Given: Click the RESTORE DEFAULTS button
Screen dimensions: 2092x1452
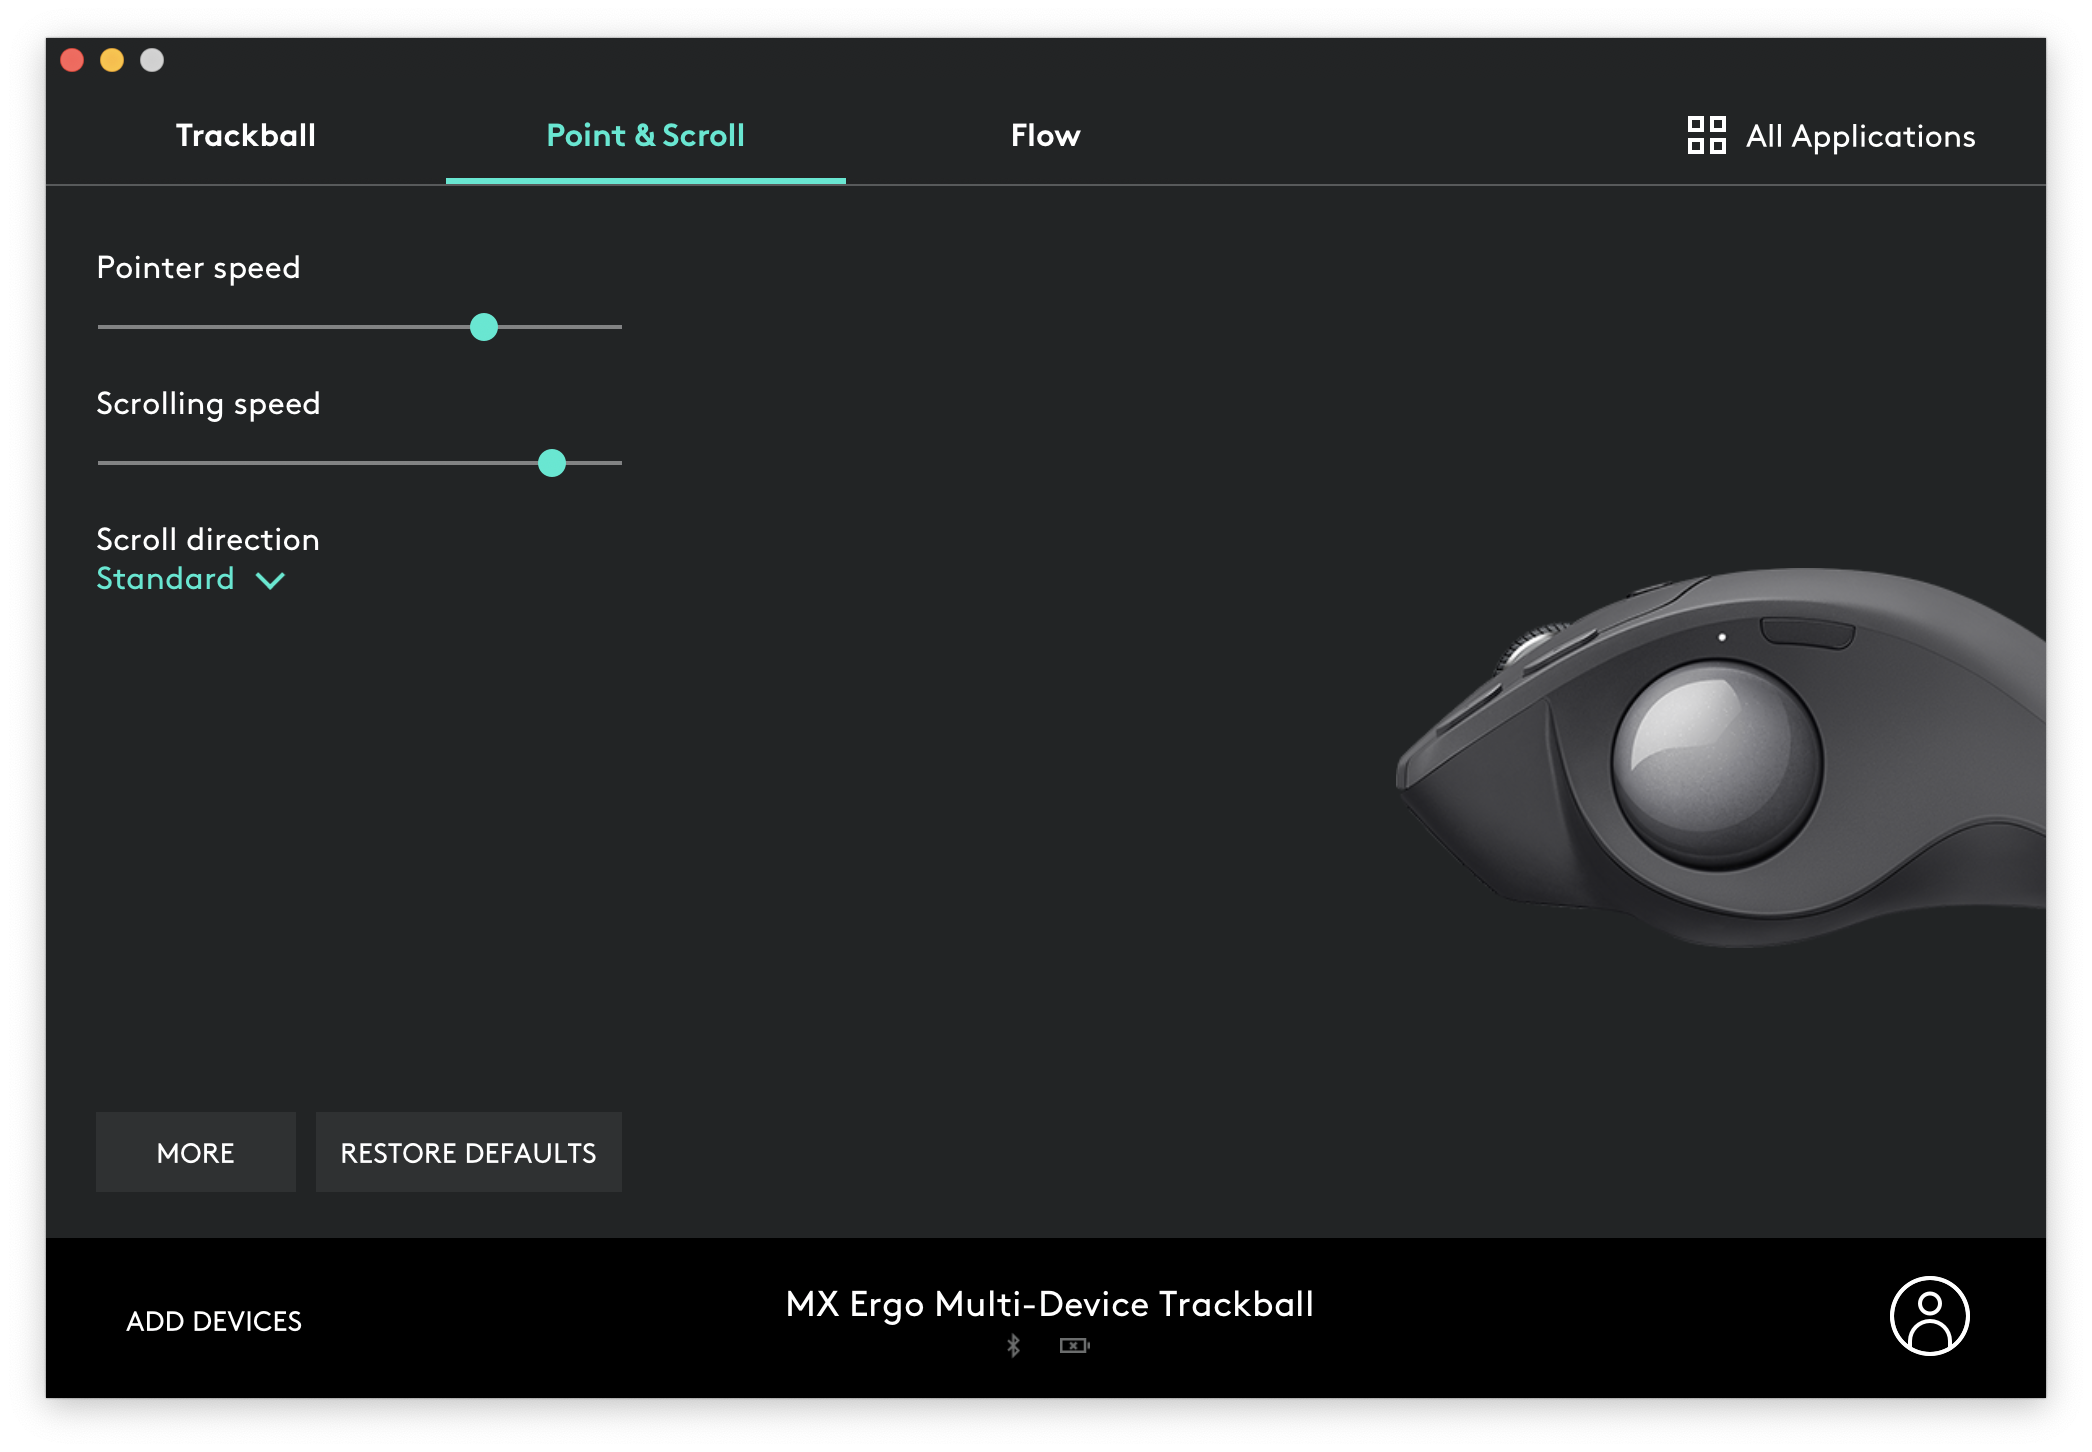Looking at the screenshot, I should point(468,1152).
